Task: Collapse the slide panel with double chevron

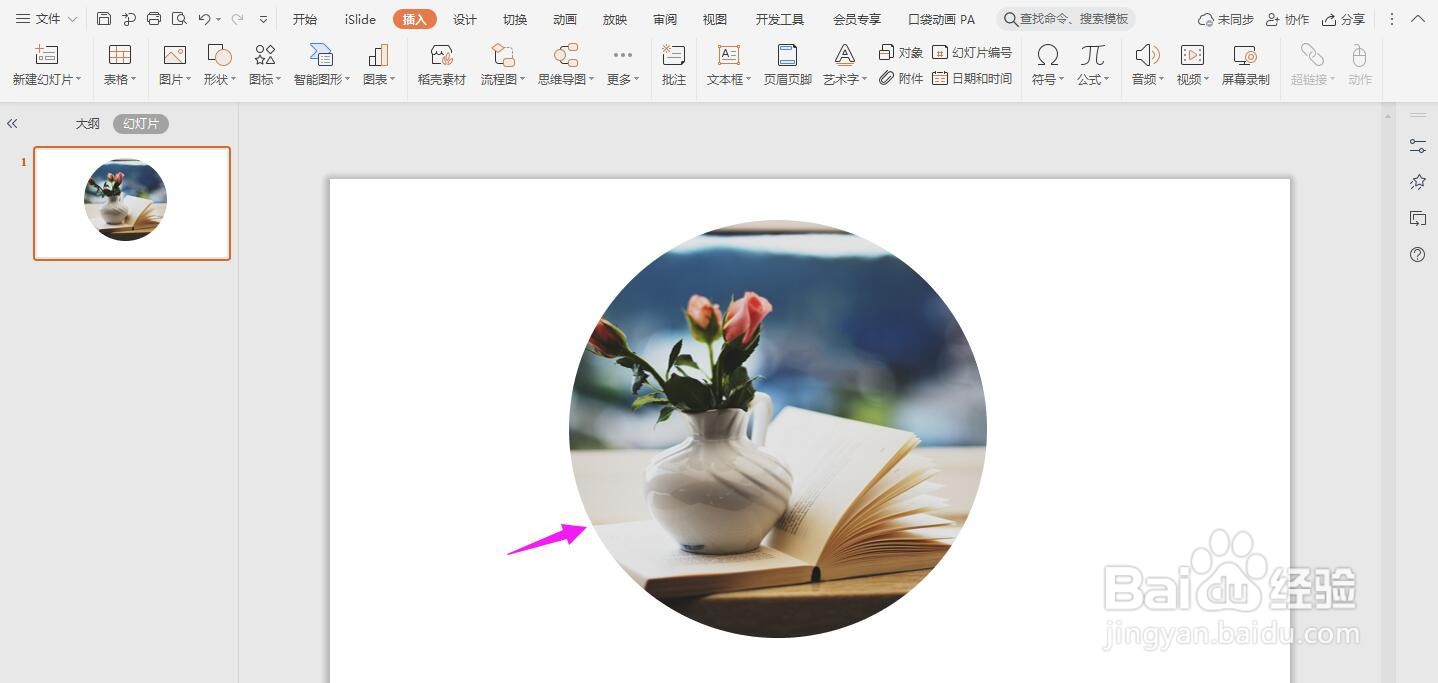Action: coord(12,124)
